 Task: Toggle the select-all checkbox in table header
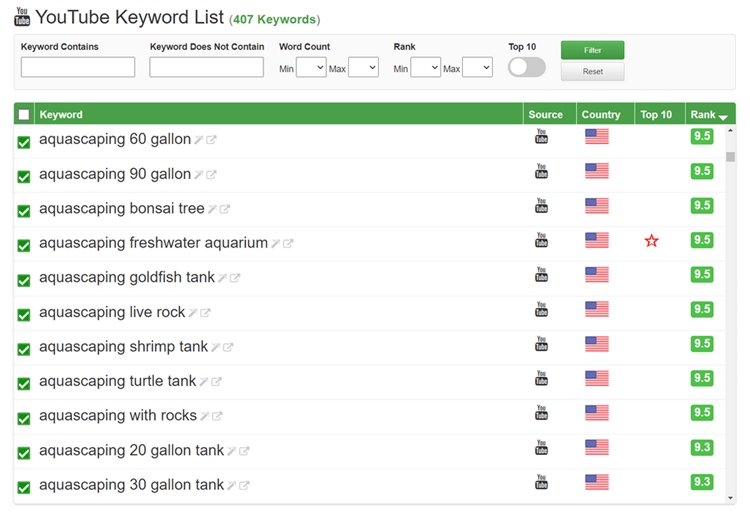tap(24, 115)
